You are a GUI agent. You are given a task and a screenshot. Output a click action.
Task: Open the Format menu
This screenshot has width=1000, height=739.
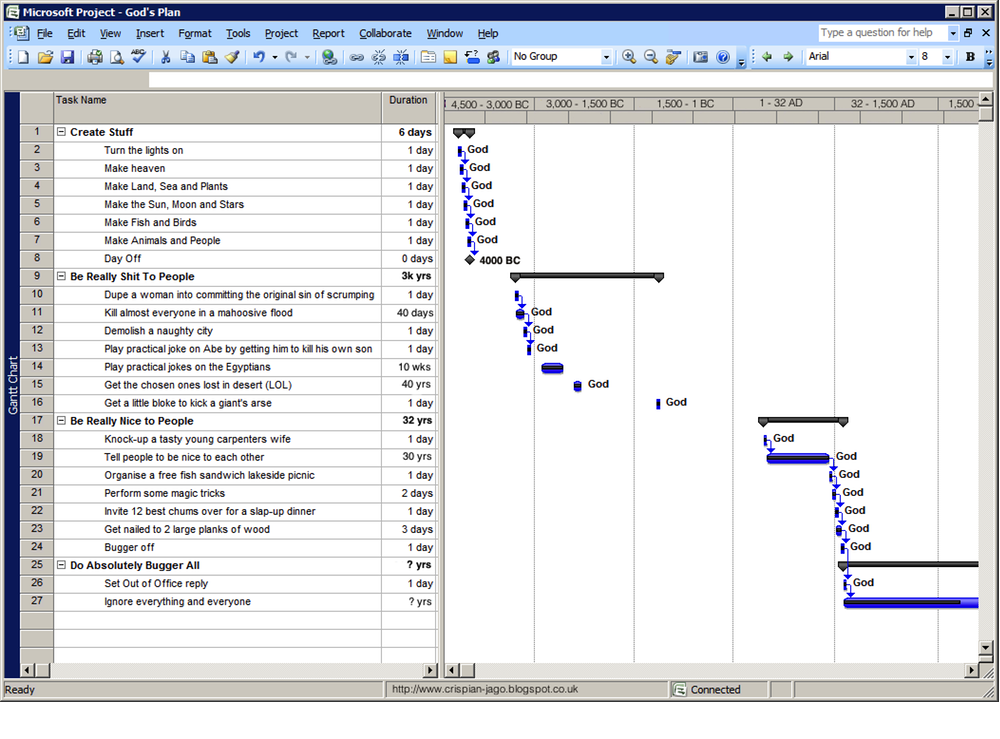click(195, 33)
